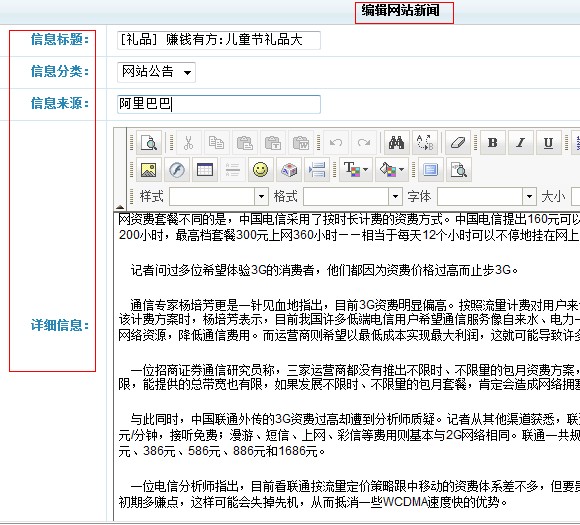580x525 pixels.
Task: Toggle Underline formatting
Action: (549, 142)
